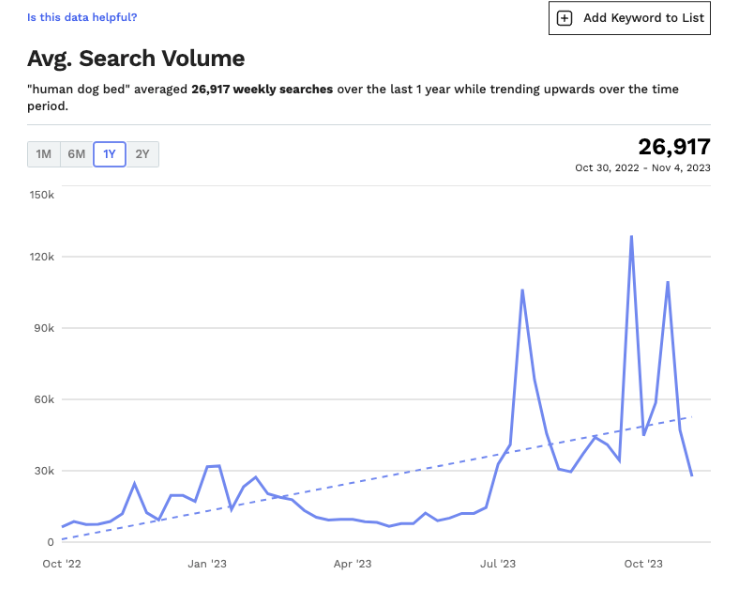
Task: Switch to the 1M time range
Action: click(43, 154)
